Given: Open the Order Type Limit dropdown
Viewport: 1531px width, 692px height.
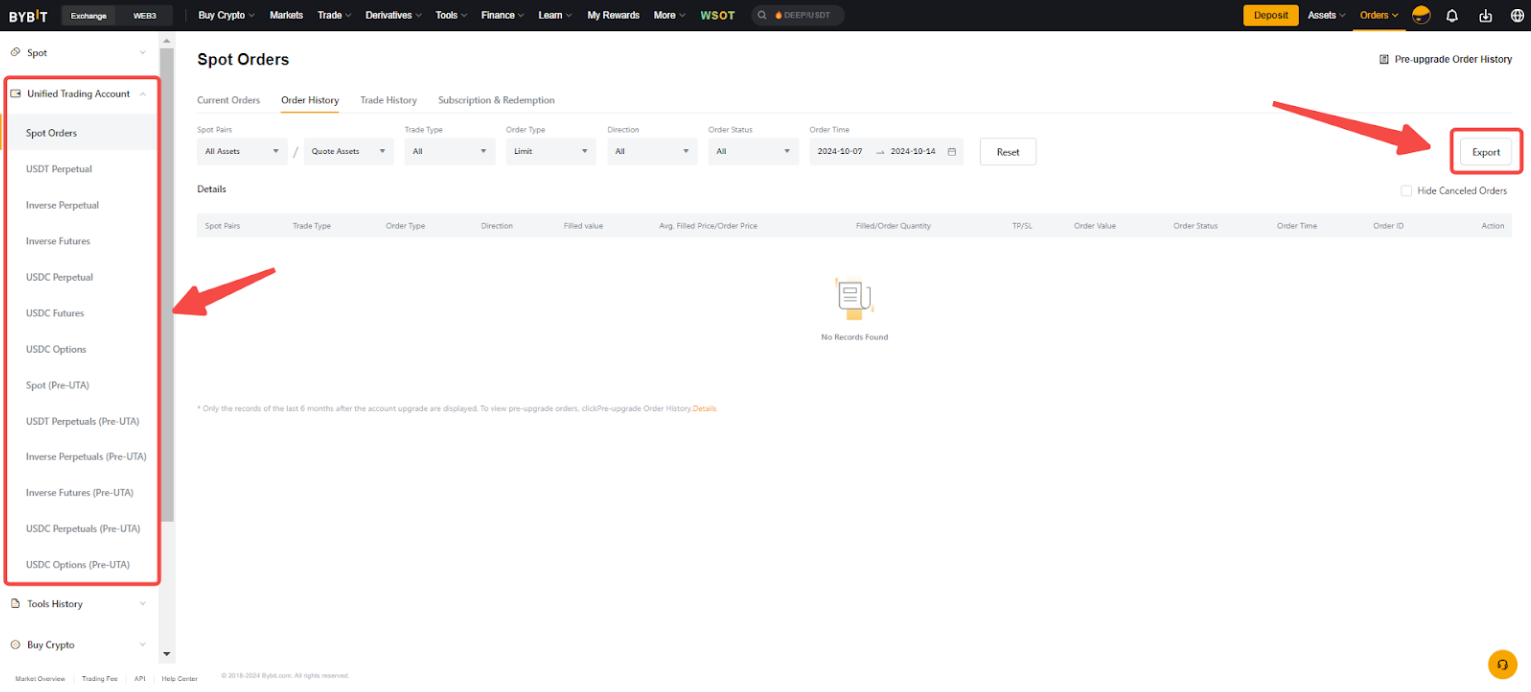Looking at the screenshot, I should 550,152.
